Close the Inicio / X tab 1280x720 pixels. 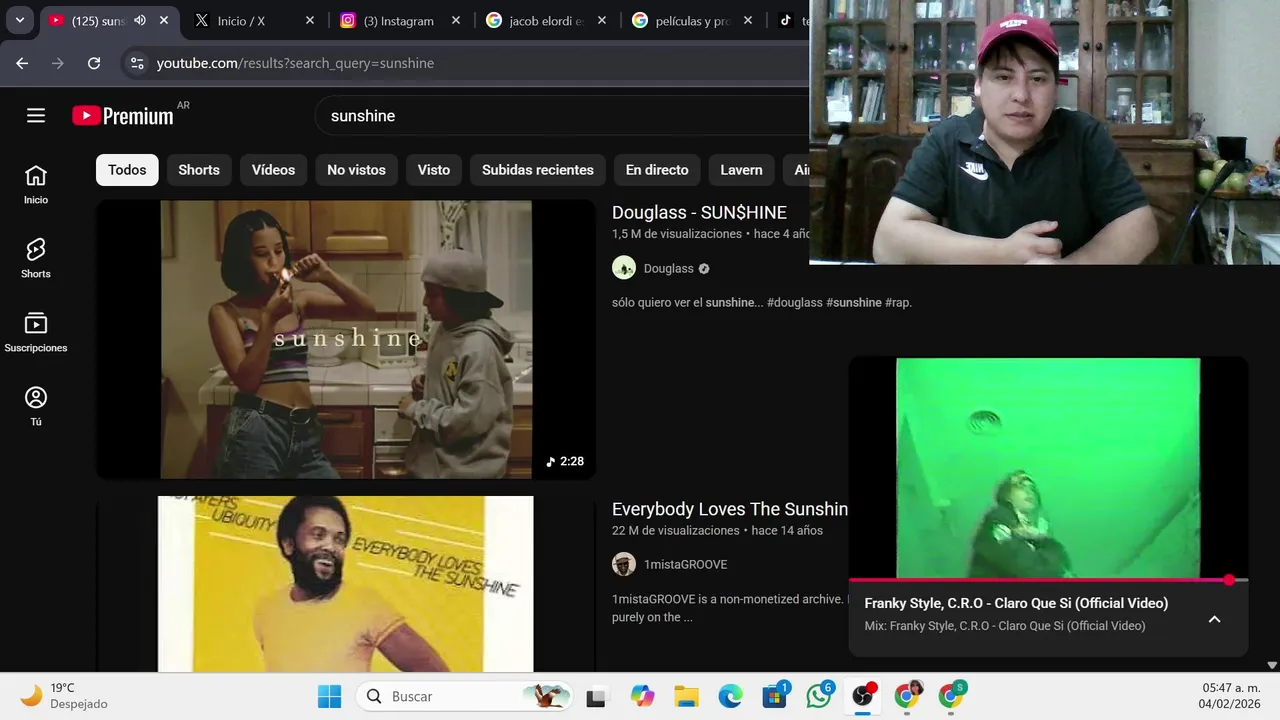[310, 20]
